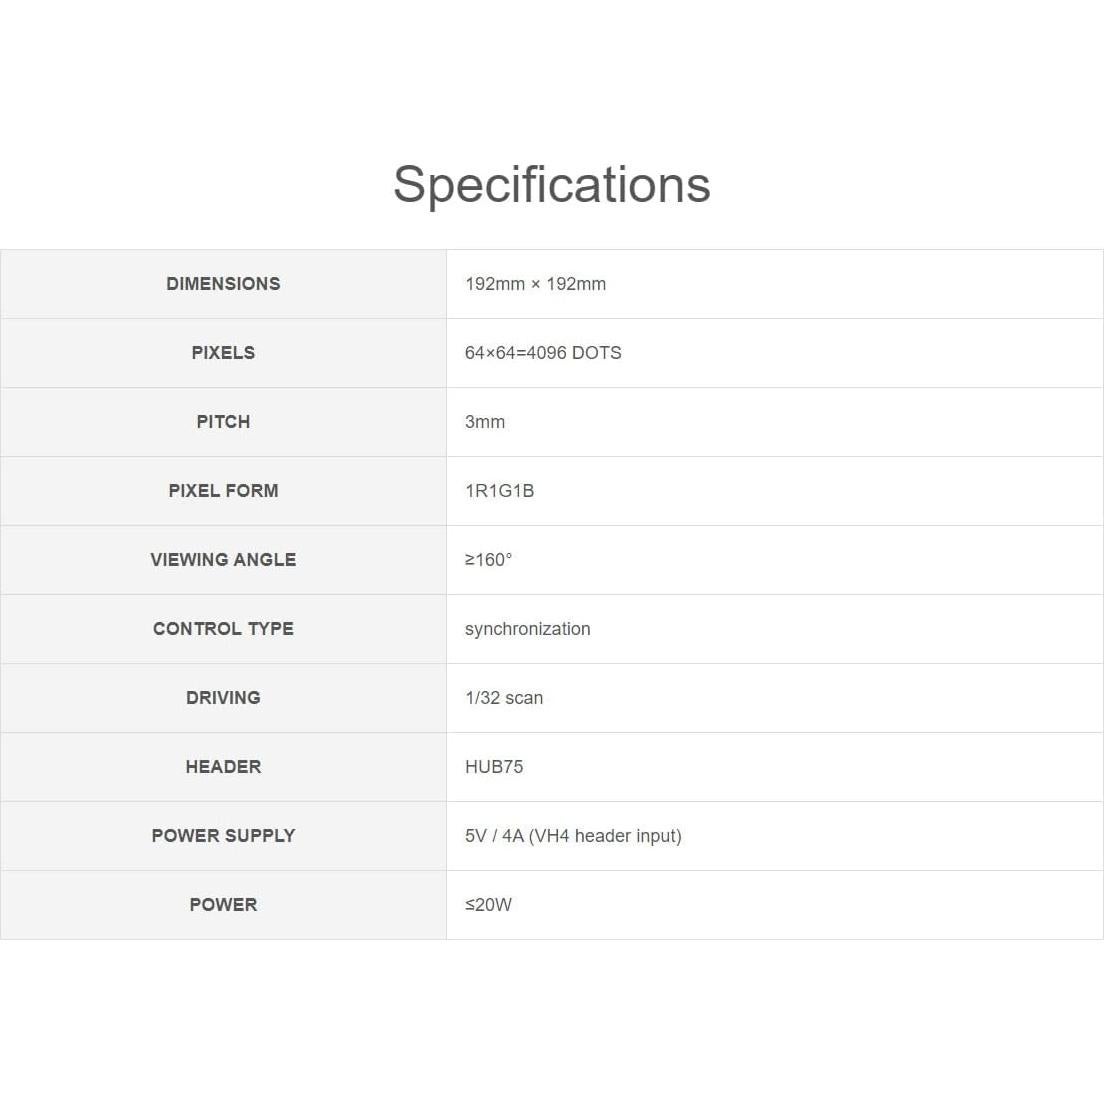Click the POWER SUPPLY row label
This screenshot has height=1104, width=1104.
click(223, 836)
